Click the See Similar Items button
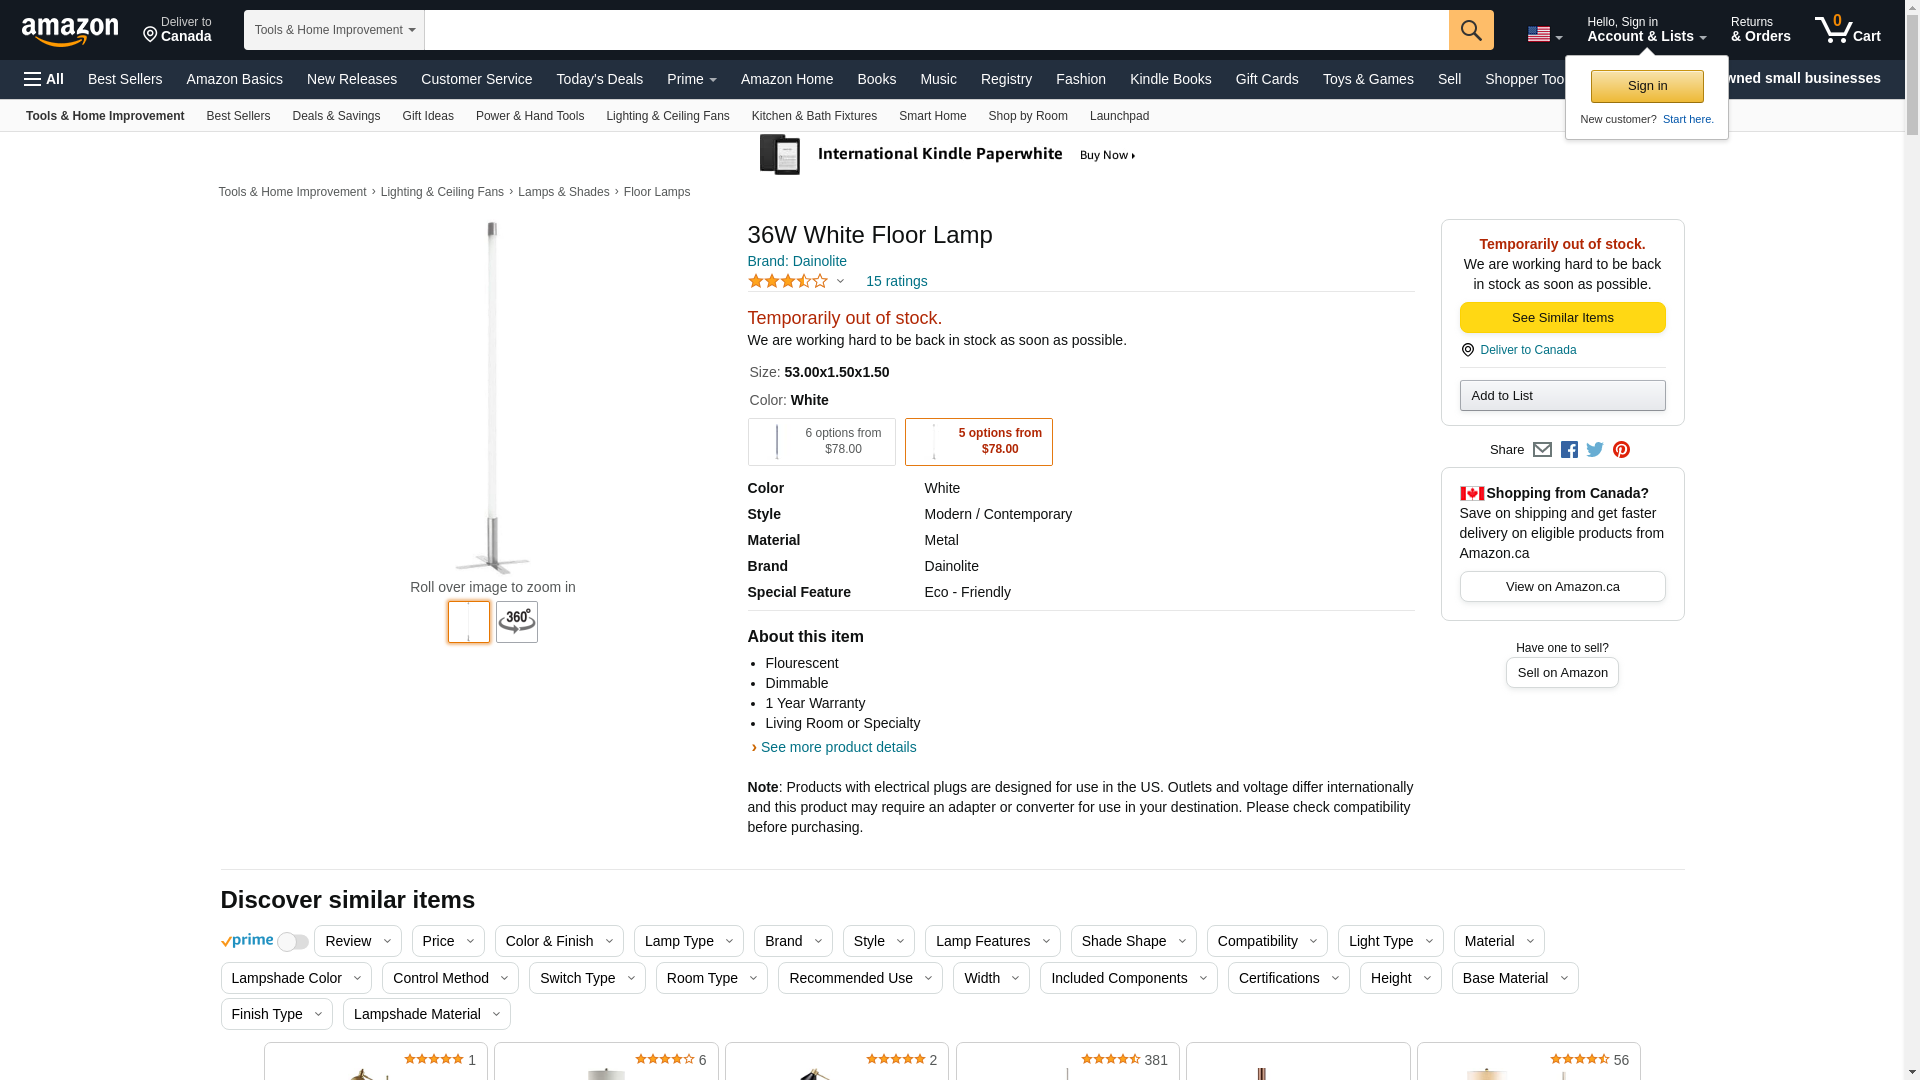The height and width of the screenshot is (1080, 1920). click(1562, 318)
